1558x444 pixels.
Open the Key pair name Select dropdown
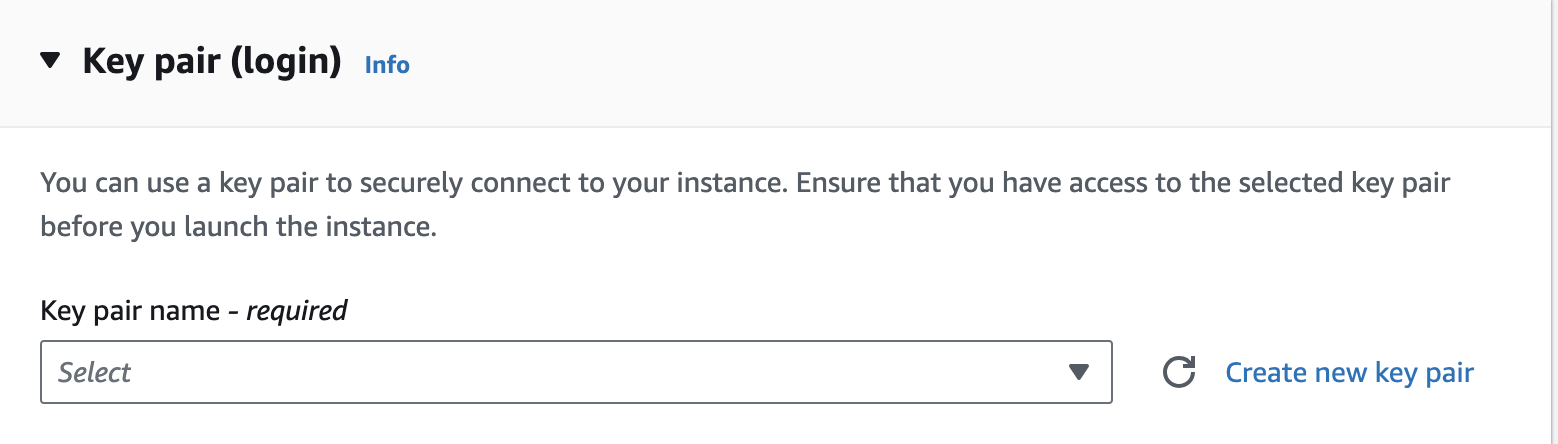(x=576, y=373)
